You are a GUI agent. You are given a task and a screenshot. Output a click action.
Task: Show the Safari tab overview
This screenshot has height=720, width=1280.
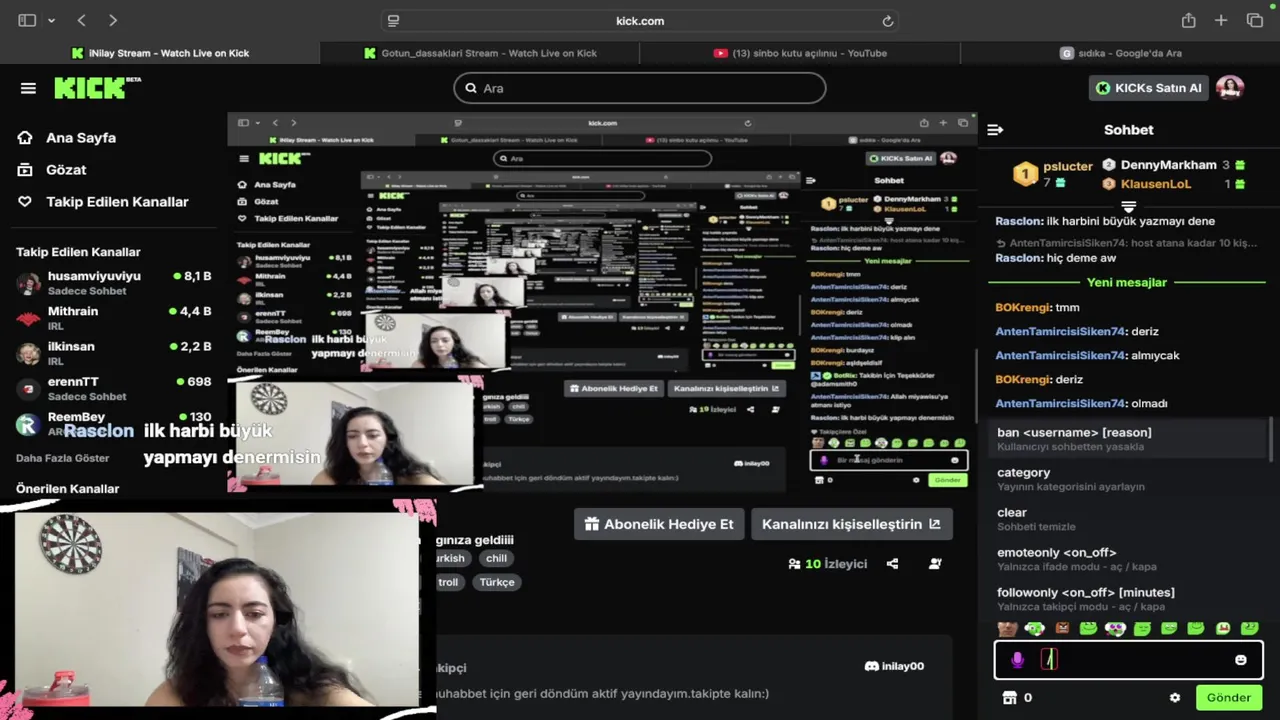pyautogui.click(x=1255, y=20)
